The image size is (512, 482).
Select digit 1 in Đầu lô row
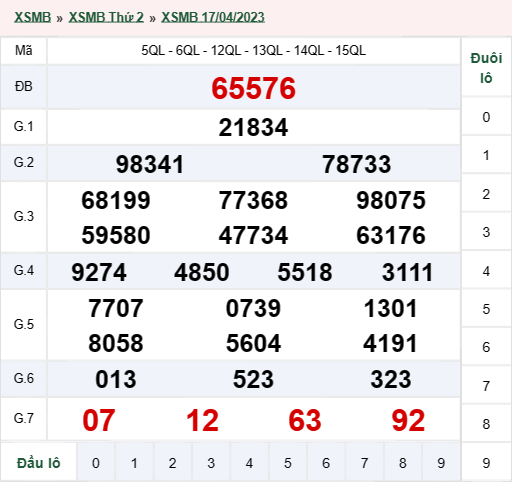(134, 463)
